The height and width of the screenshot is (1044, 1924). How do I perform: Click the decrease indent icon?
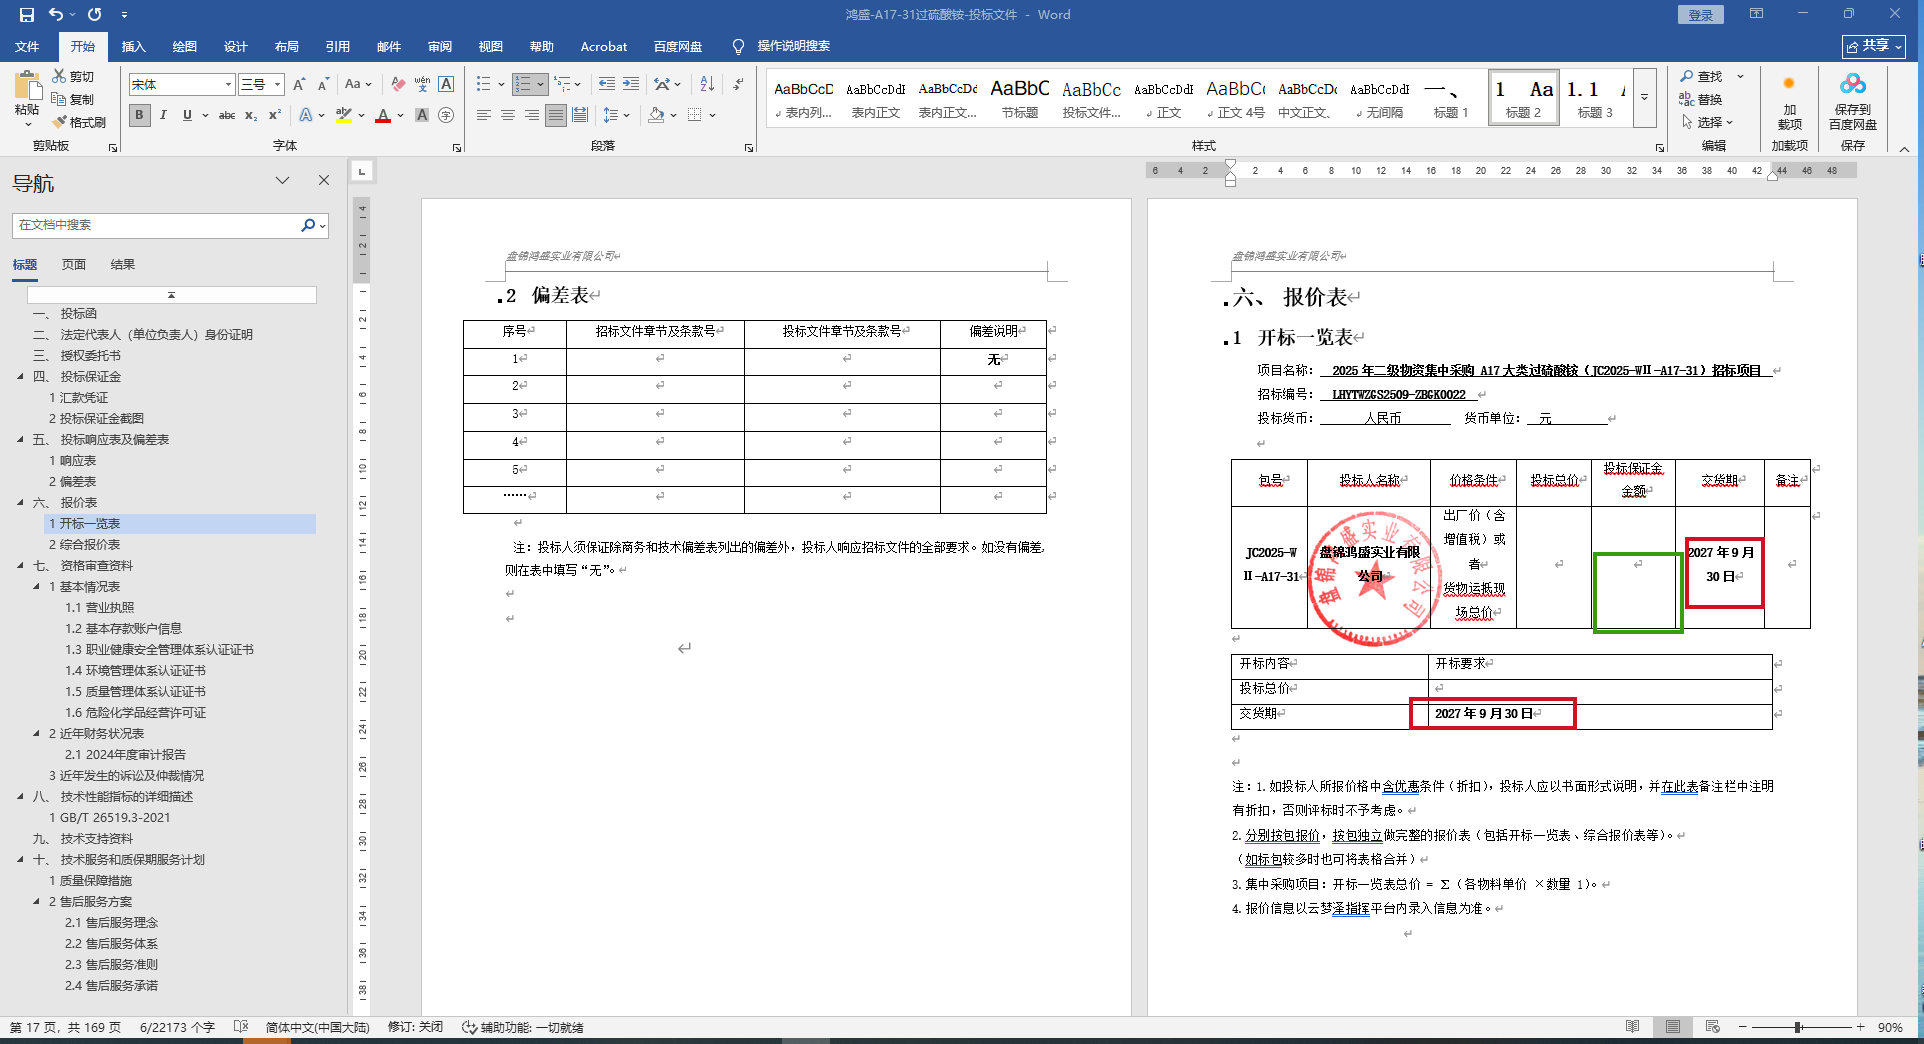pos(607,85)
